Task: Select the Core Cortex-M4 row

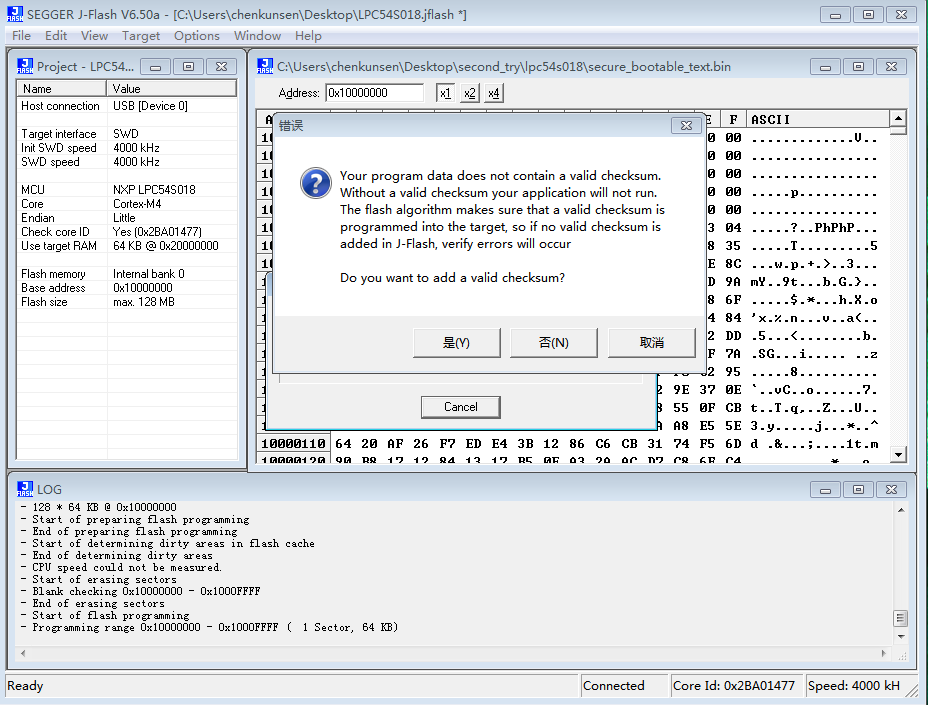Action: (x=127, y=204)
